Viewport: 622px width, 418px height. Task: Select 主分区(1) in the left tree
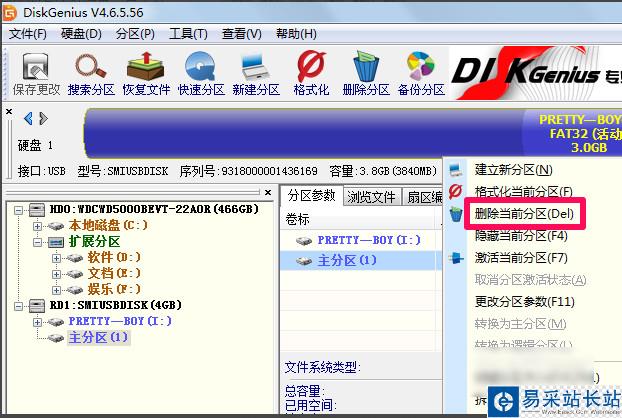pos(98,337)
